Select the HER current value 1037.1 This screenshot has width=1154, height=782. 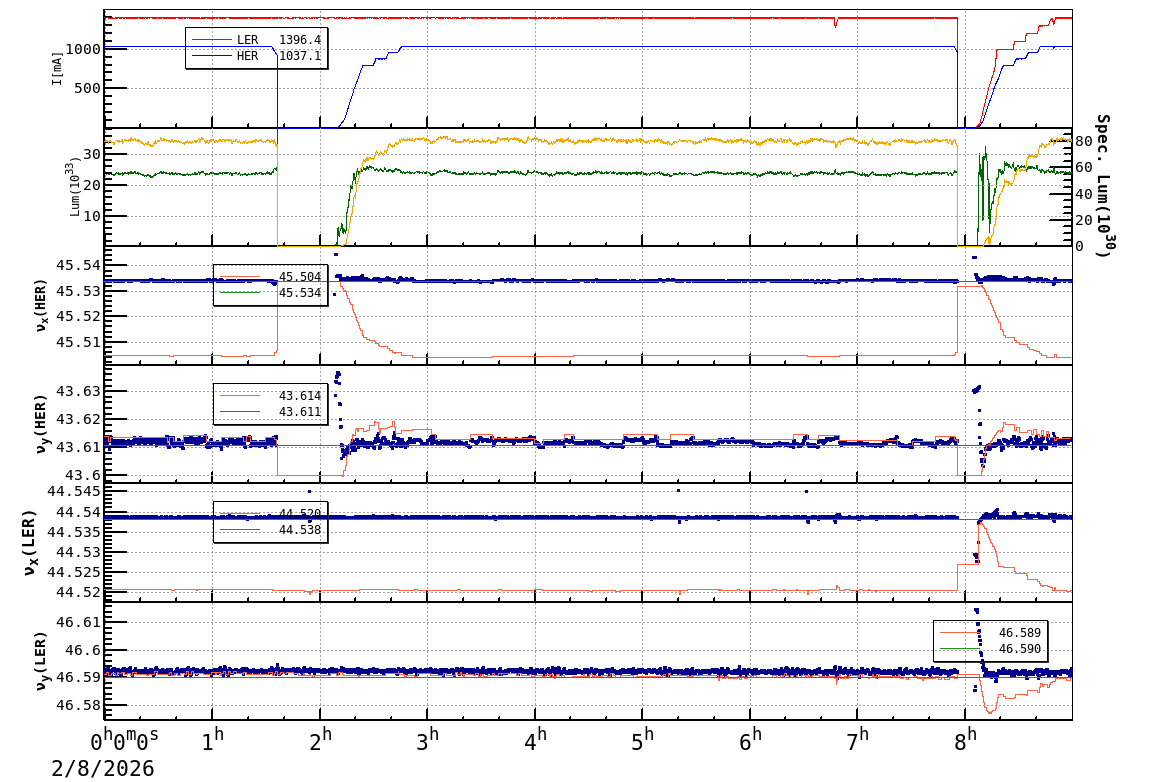(x=300, y=56)
